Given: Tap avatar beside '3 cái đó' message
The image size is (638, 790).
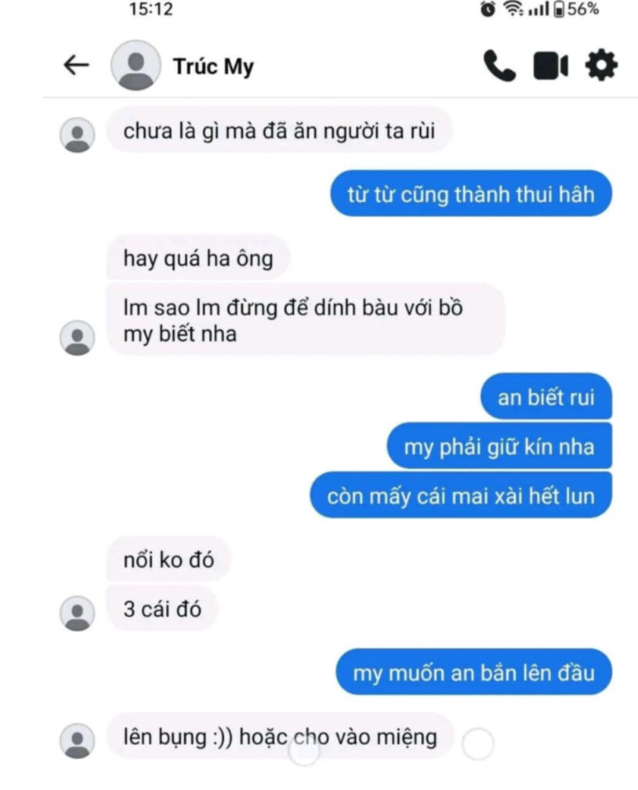Looking at the screenshot, I should tap(77, 613).
